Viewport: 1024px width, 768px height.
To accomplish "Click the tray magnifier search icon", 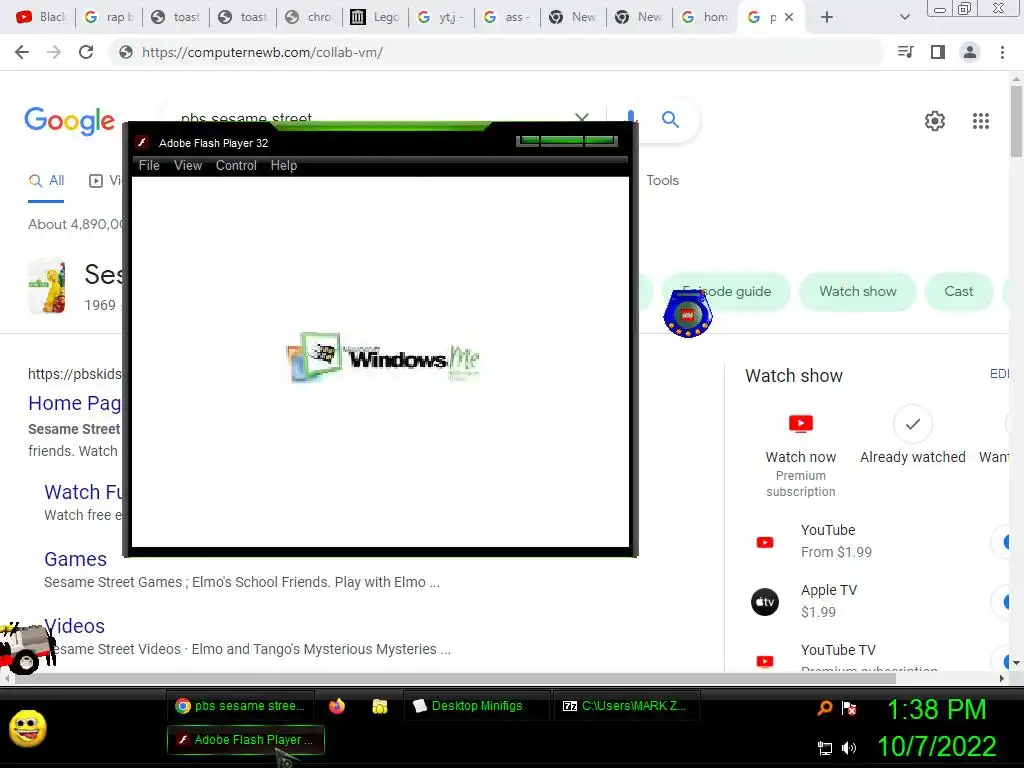I will [x=825, y=707].
